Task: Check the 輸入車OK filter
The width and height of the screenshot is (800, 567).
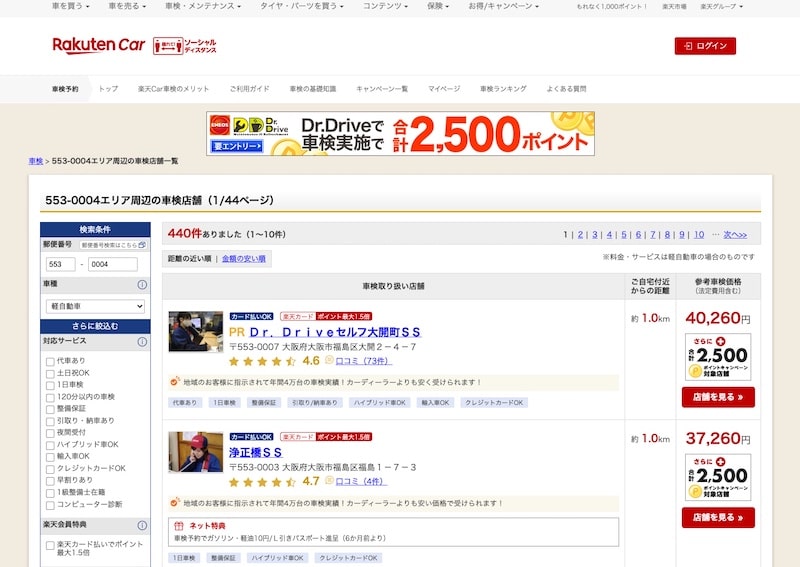Action: [x=50, y=457]
